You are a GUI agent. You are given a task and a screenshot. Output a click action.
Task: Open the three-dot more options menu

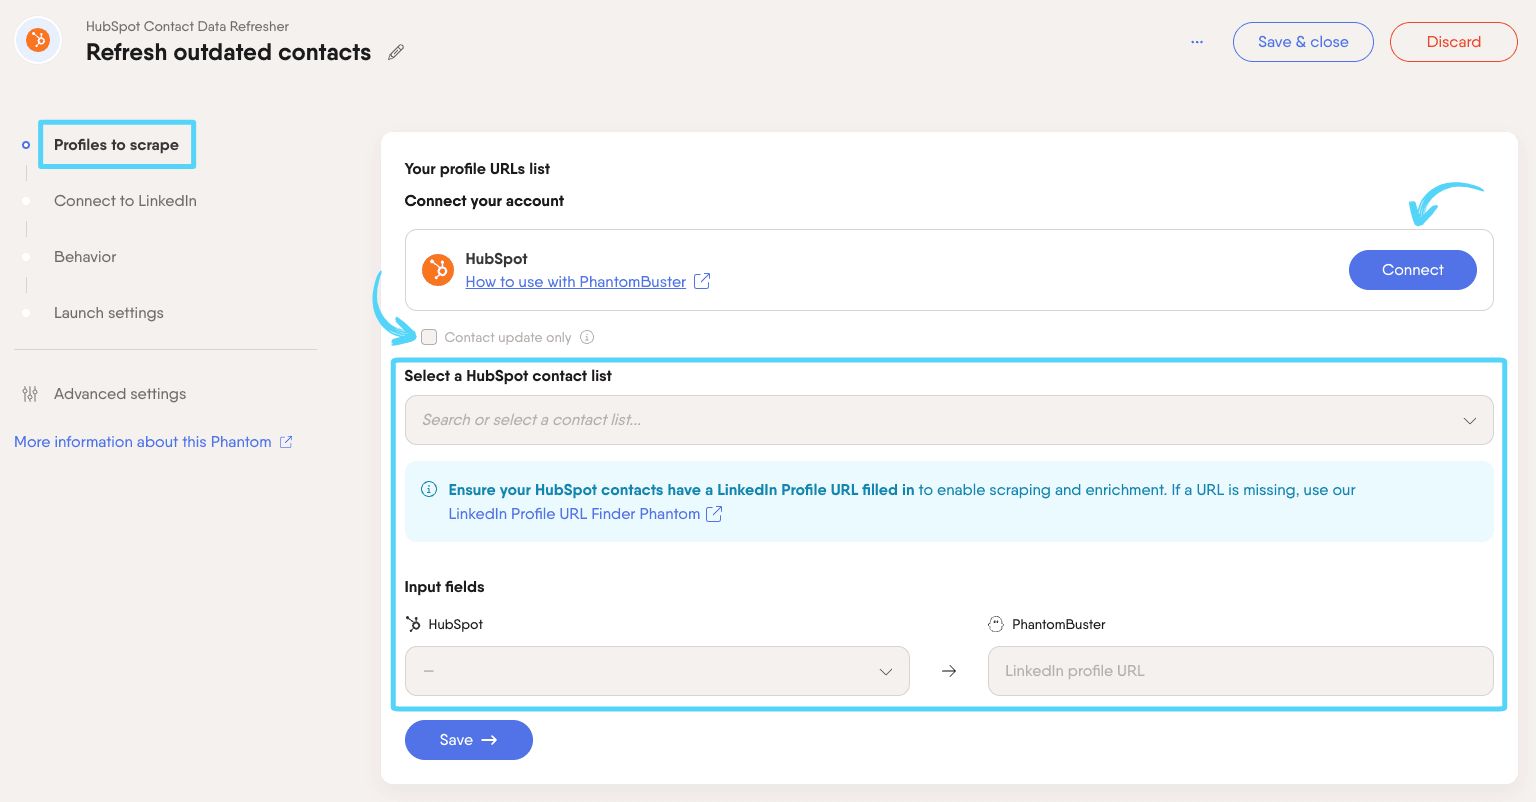(1197, 42)
